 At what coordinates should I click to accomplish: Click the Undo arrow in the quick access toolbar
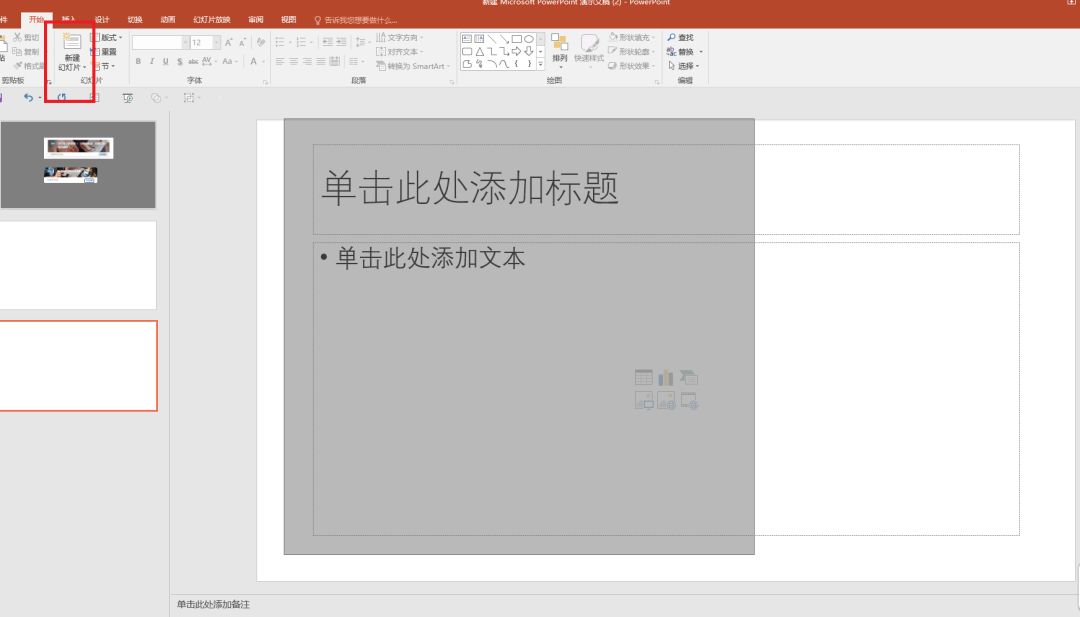(x=28, y=98)
